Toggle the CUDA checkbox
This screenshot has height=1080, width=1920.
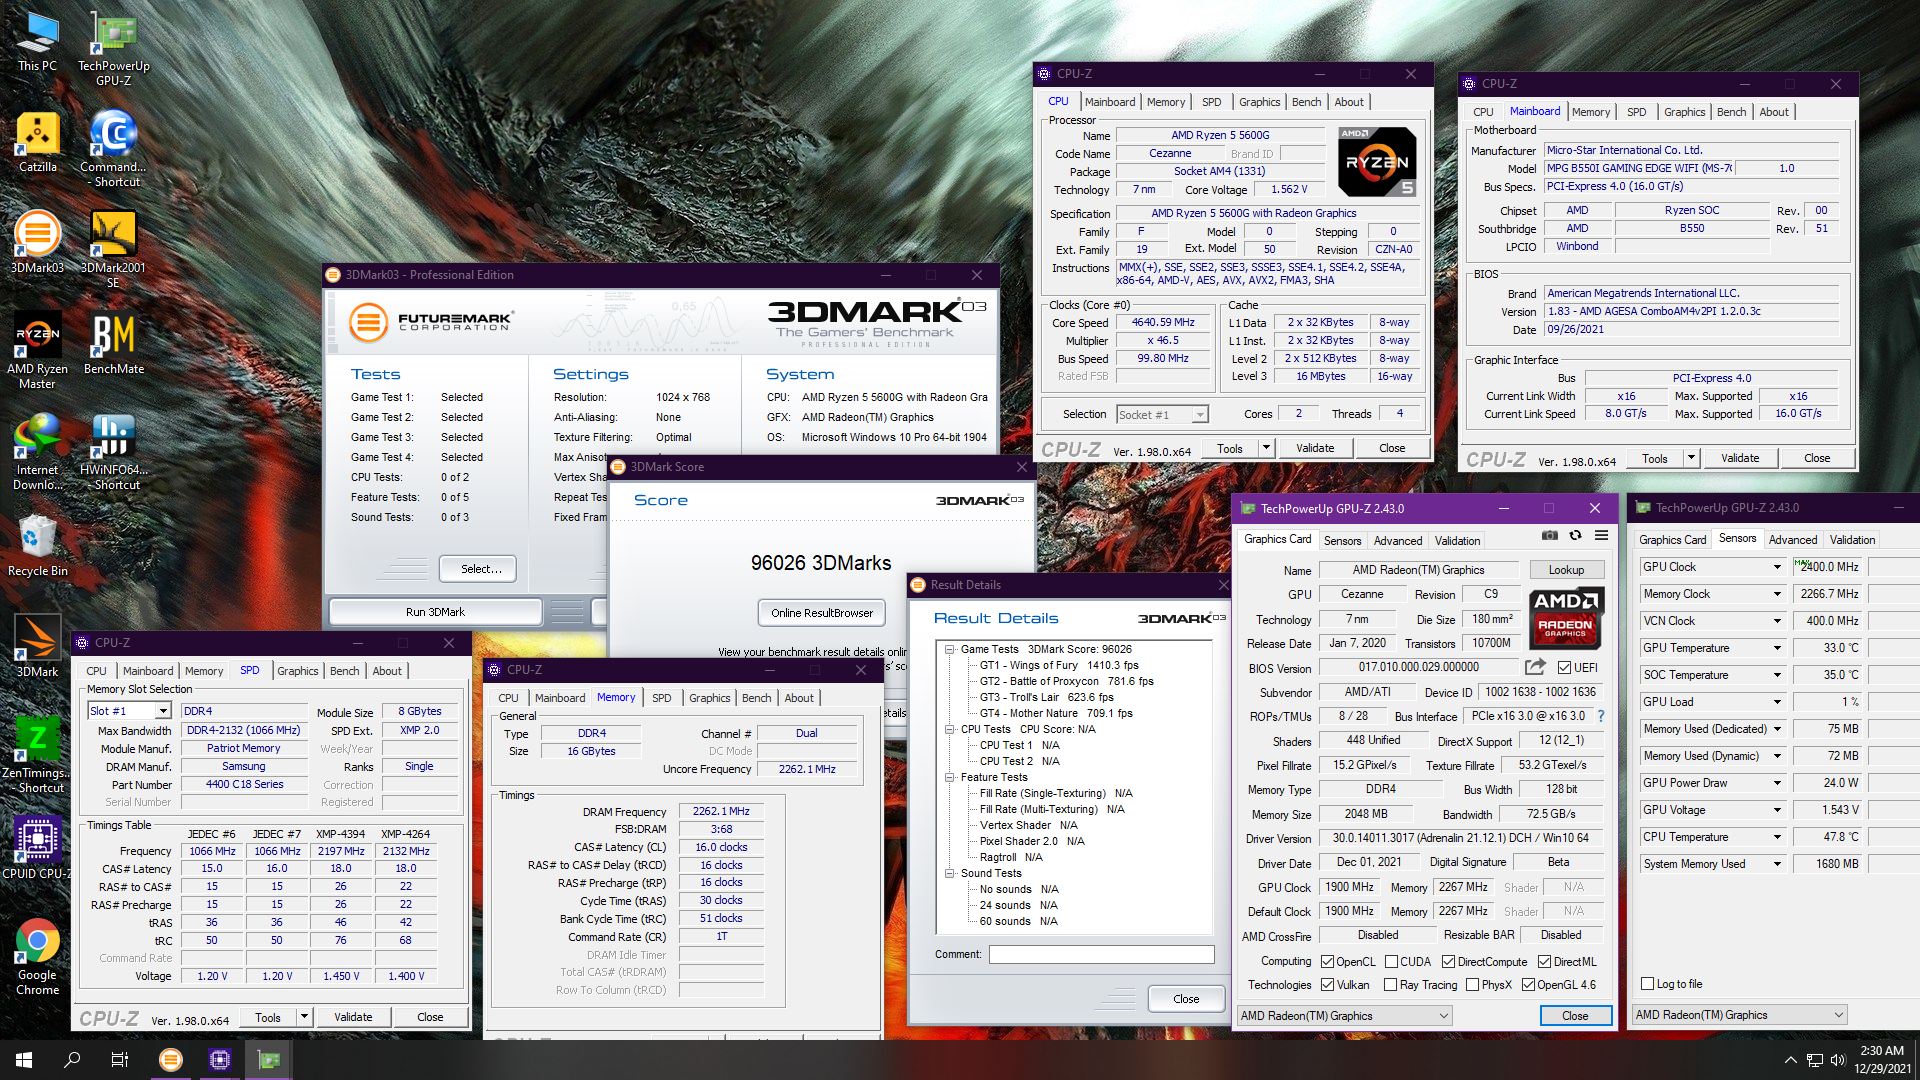click(1391, 962)
